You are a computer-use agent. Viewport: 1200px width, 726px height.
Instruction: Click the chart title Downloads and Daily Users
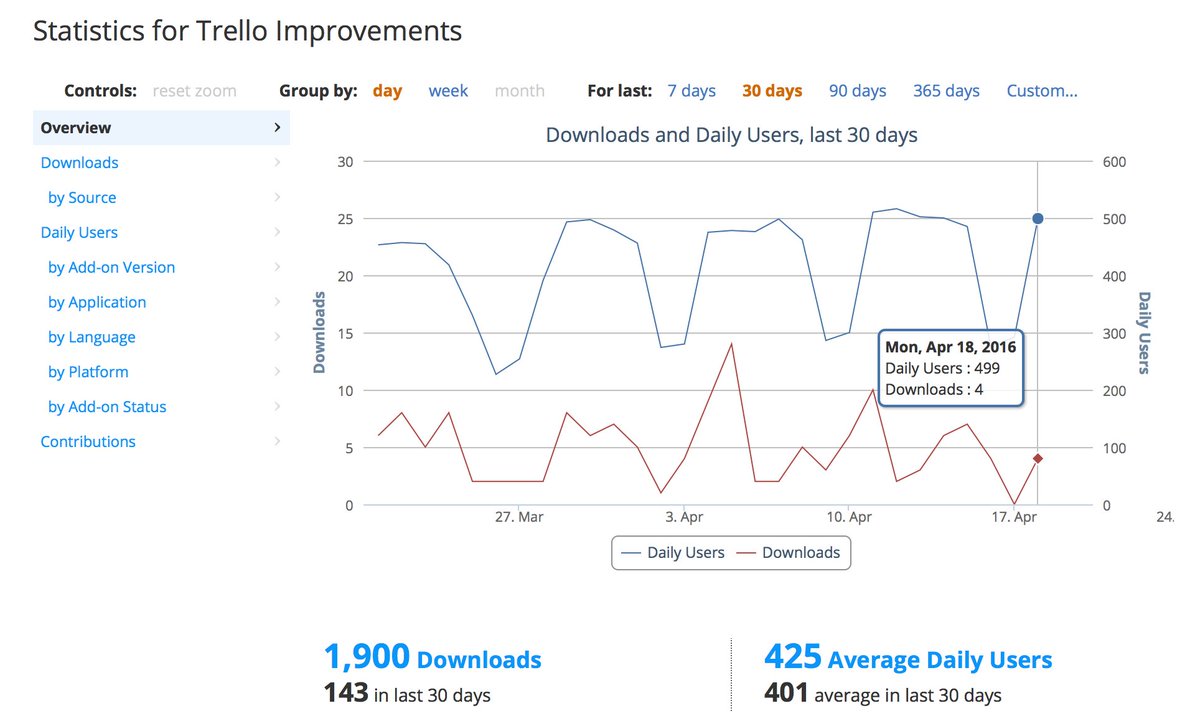[x=731, y=134]
